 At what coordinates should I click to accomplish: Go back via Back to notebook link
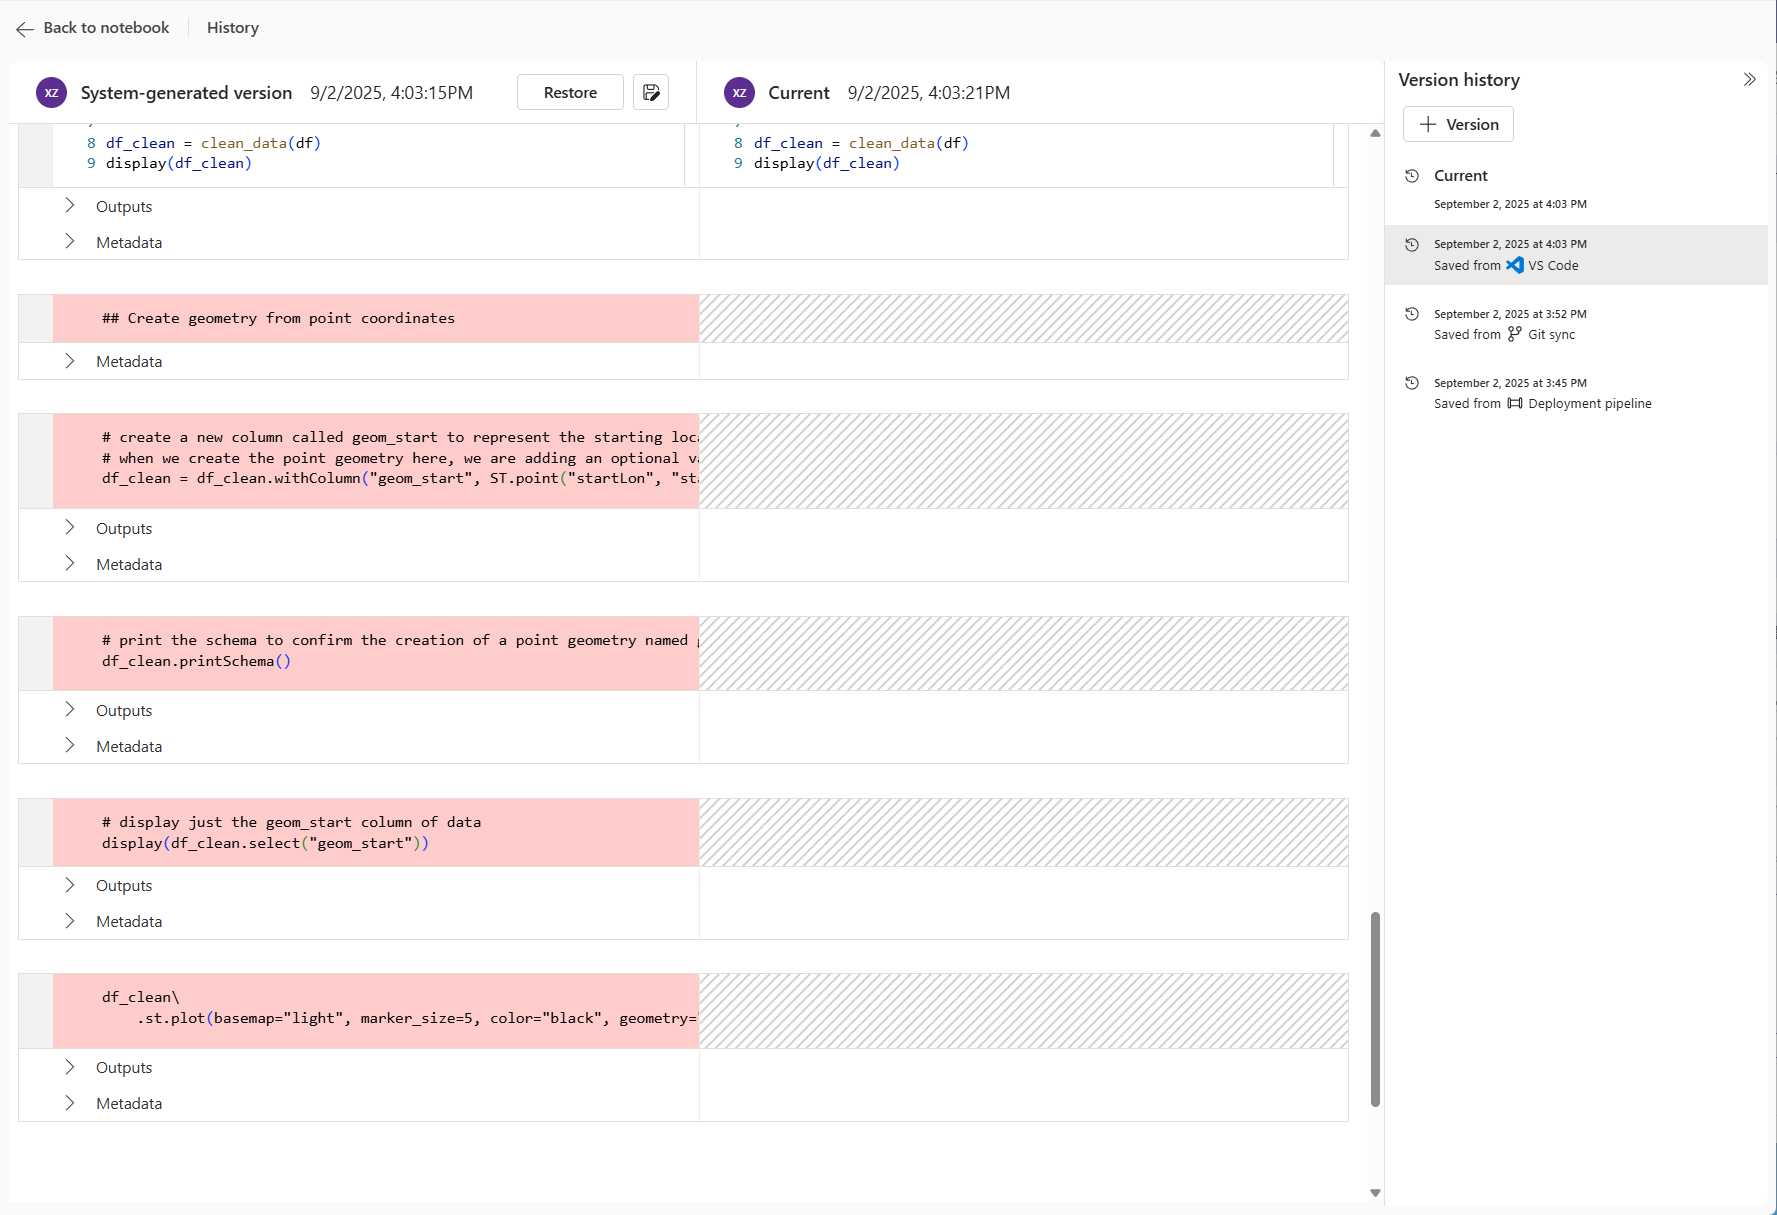coord(106,28)
